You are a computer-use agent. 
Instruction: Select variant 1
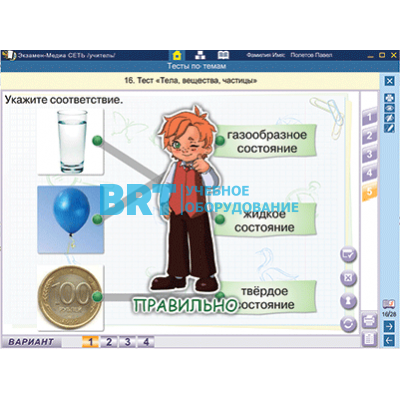[x=90, y=342]
